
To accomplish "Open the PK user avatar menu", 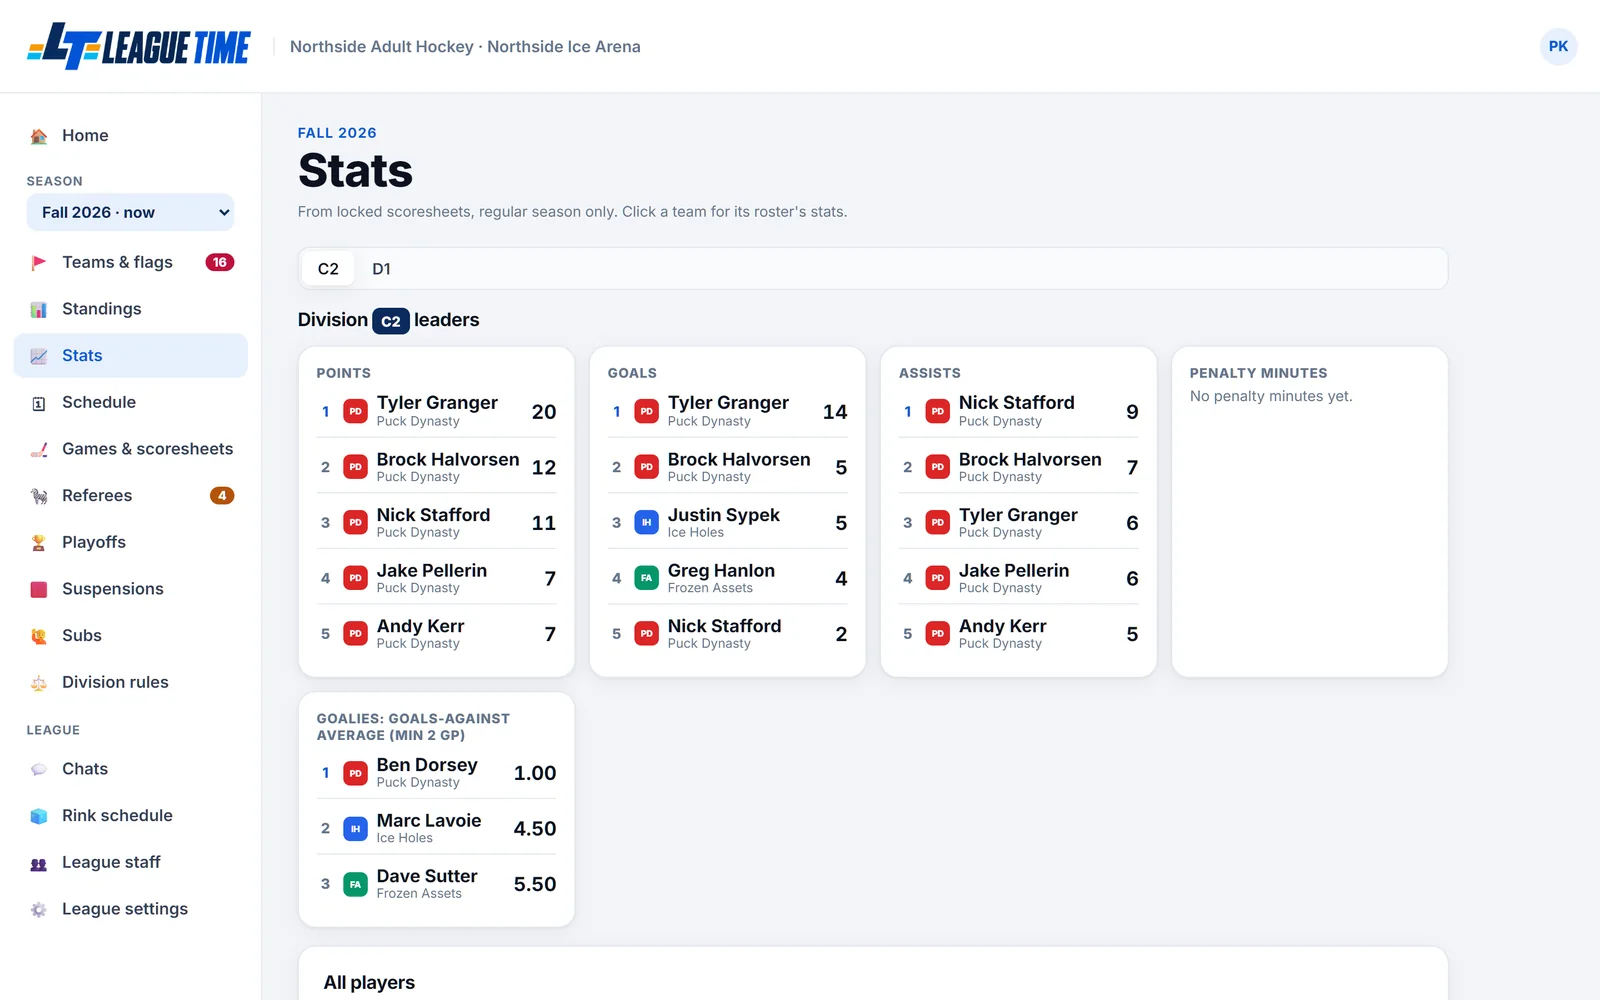I will point(1558,46).
